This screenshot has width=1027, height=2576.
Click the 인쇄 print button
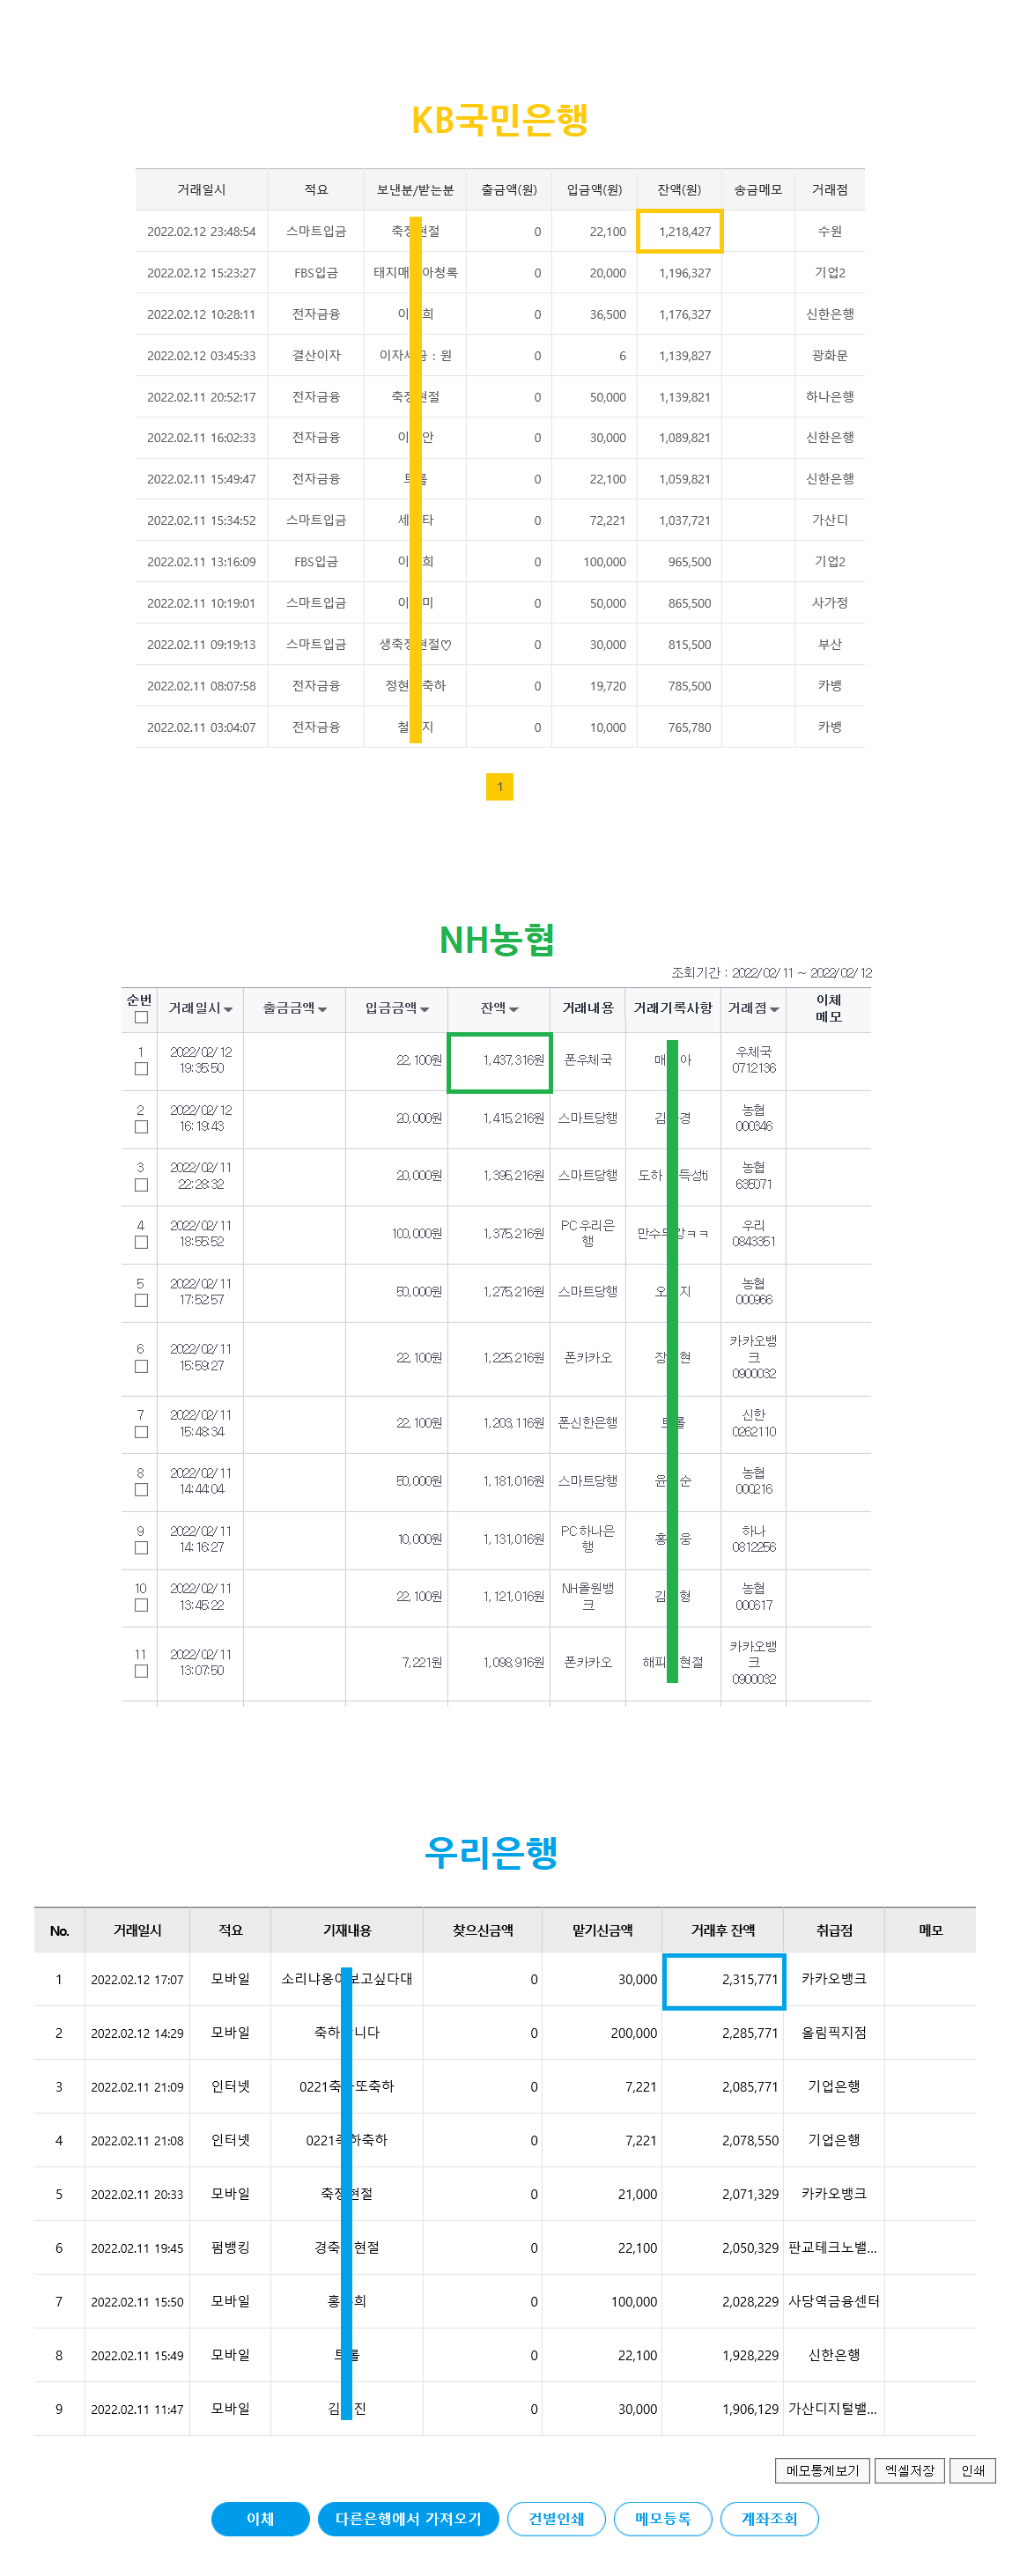pos(972,2470)
